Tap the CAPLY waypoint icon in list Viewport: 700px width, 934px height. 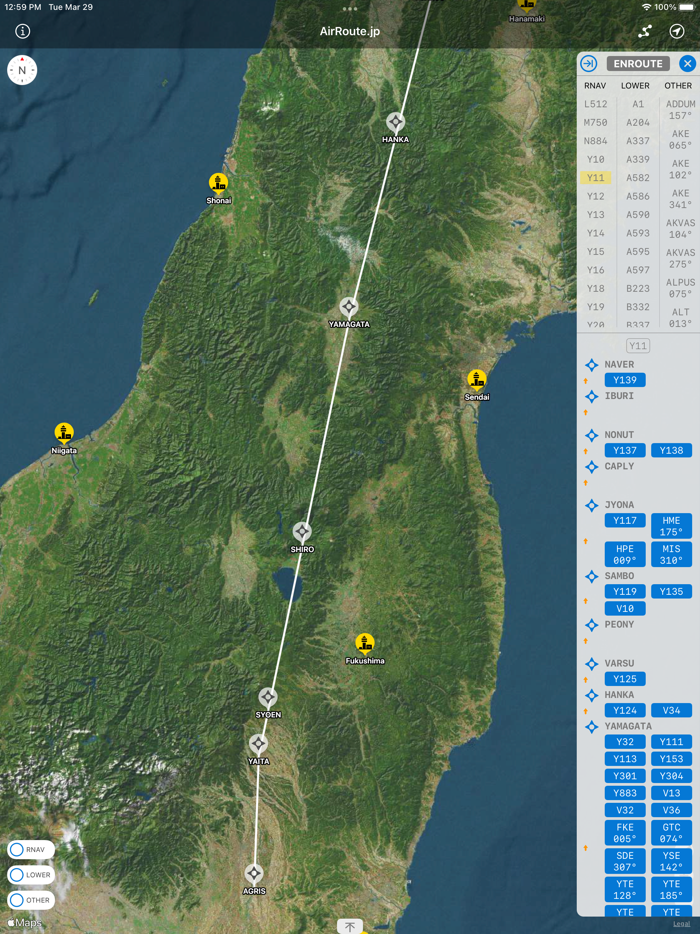(x=592, y=466)
